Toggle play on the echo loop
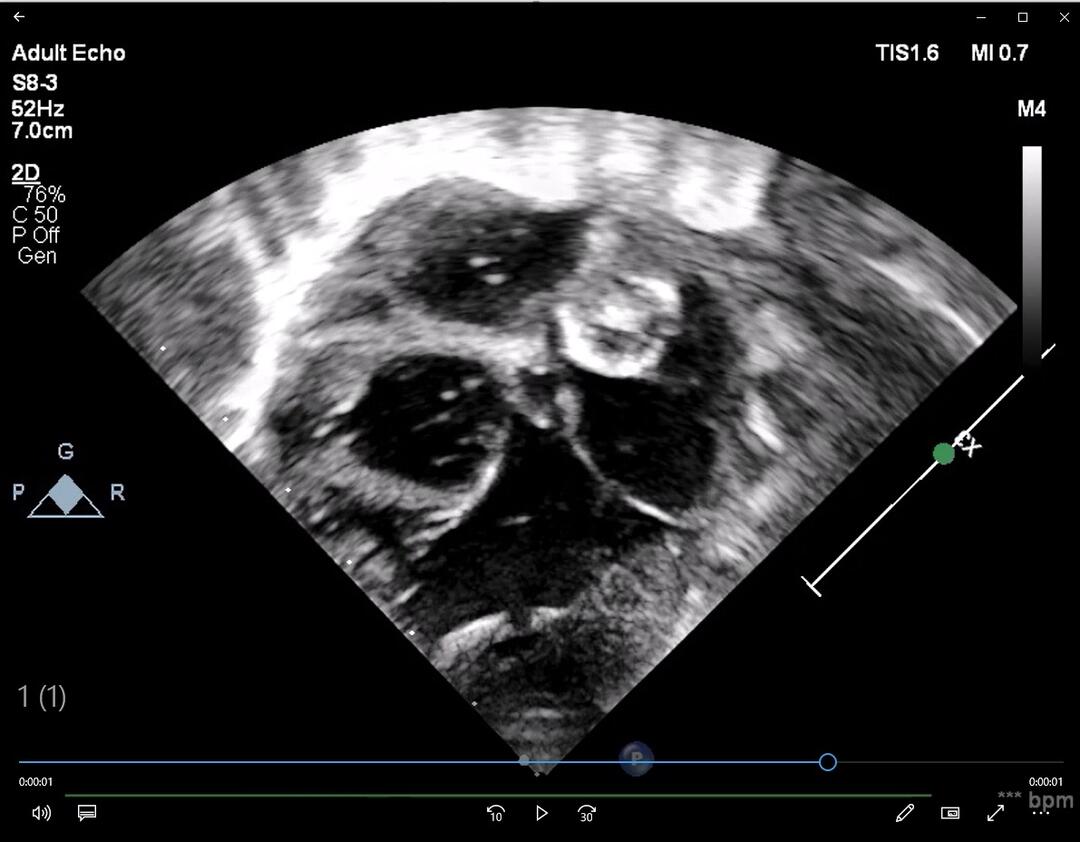The height and width of the screenshot is (842, 1080). pos(541,813)
